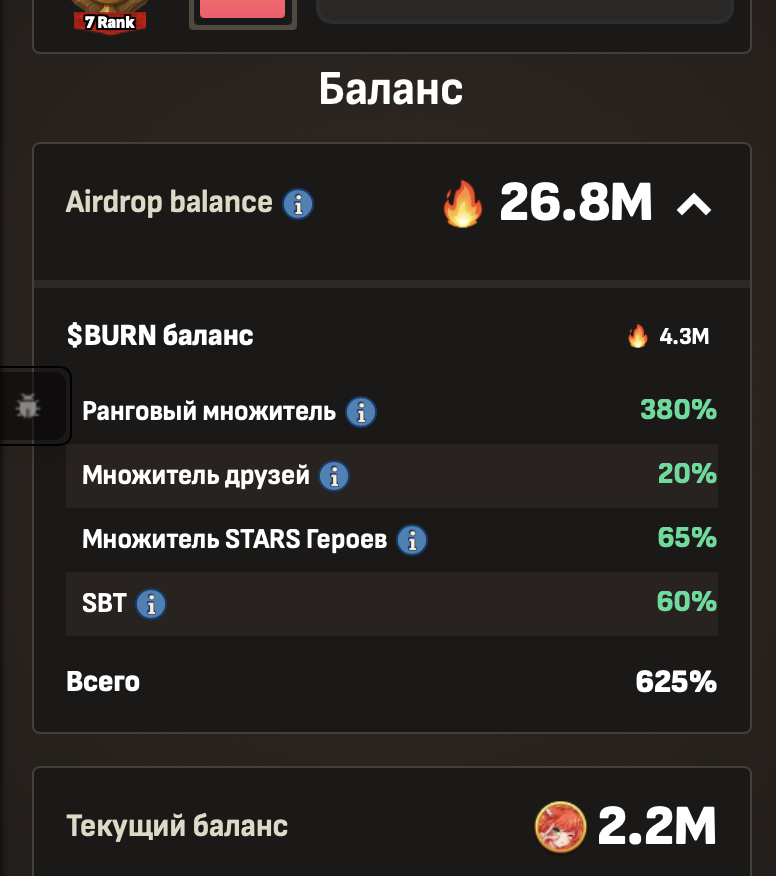Click the 26.8M balance amount
Image resolution: width=776 pixels, height=876 pixels.
coord(577,202)
